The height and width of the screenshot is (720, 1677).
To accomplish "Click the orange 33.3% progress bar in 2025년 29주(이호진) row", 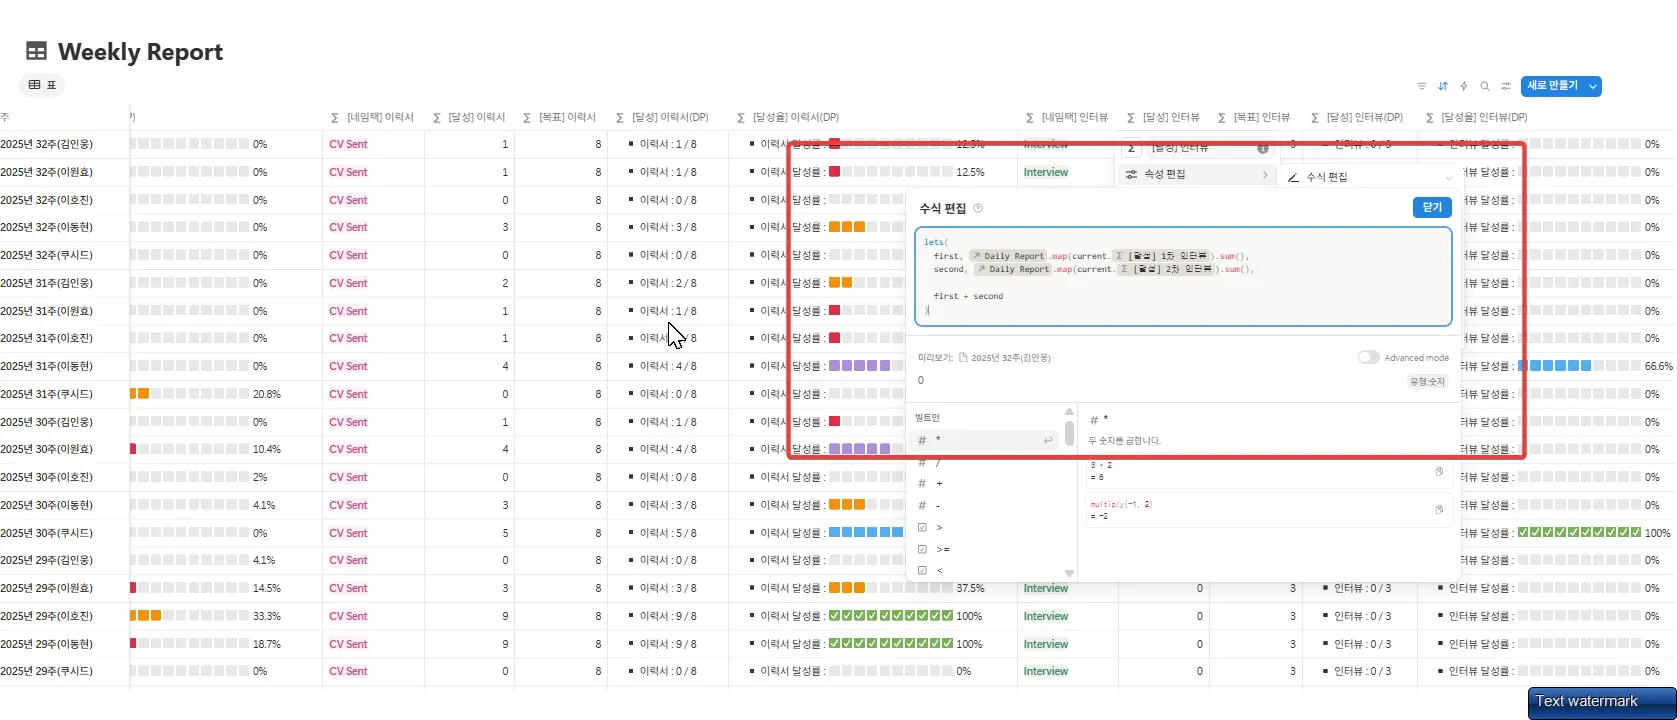I will click(x=189, y=616).
